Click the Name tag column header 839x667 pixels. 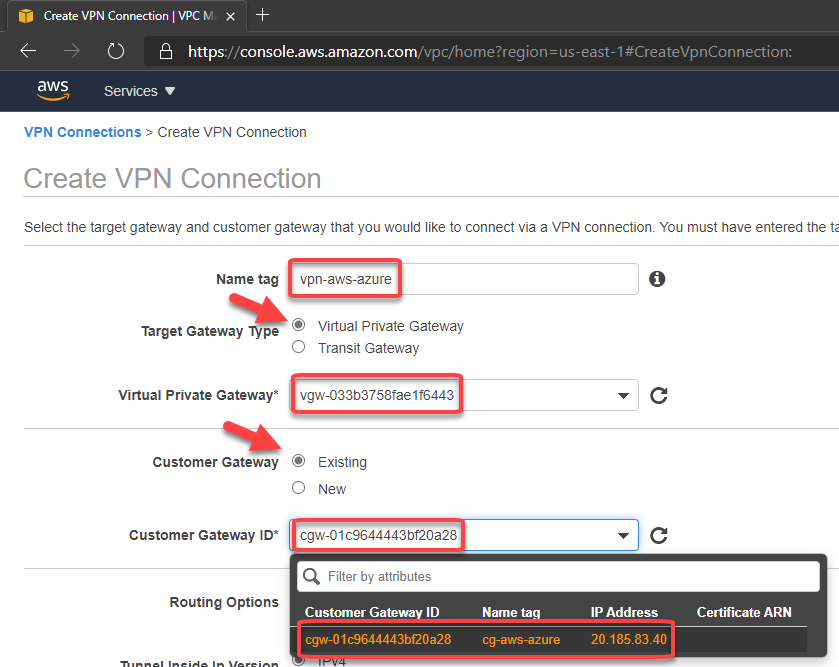pyautogui.click(x=511, y=612)
